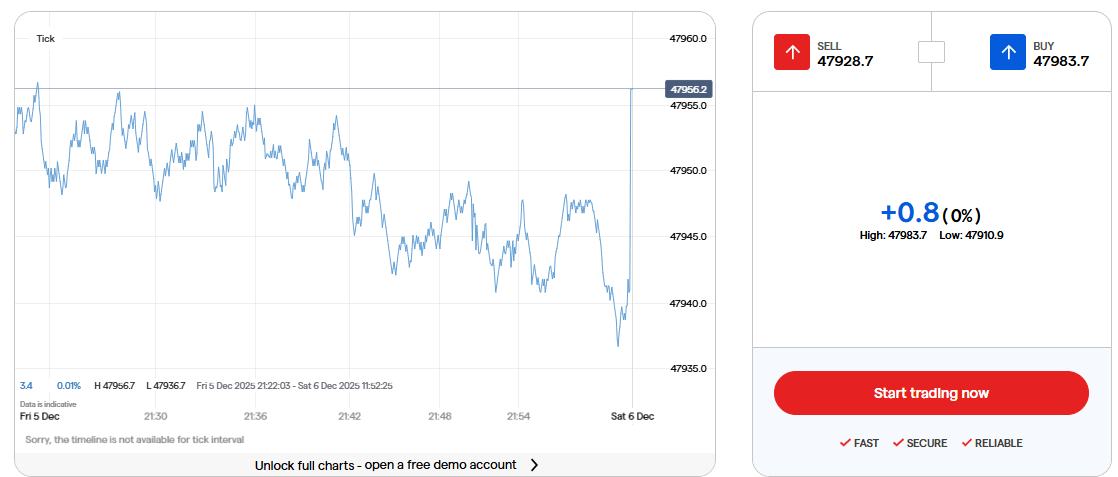Click the 47950.0 price axis label
Screen dimensions: 1118x477
[688, 171]
